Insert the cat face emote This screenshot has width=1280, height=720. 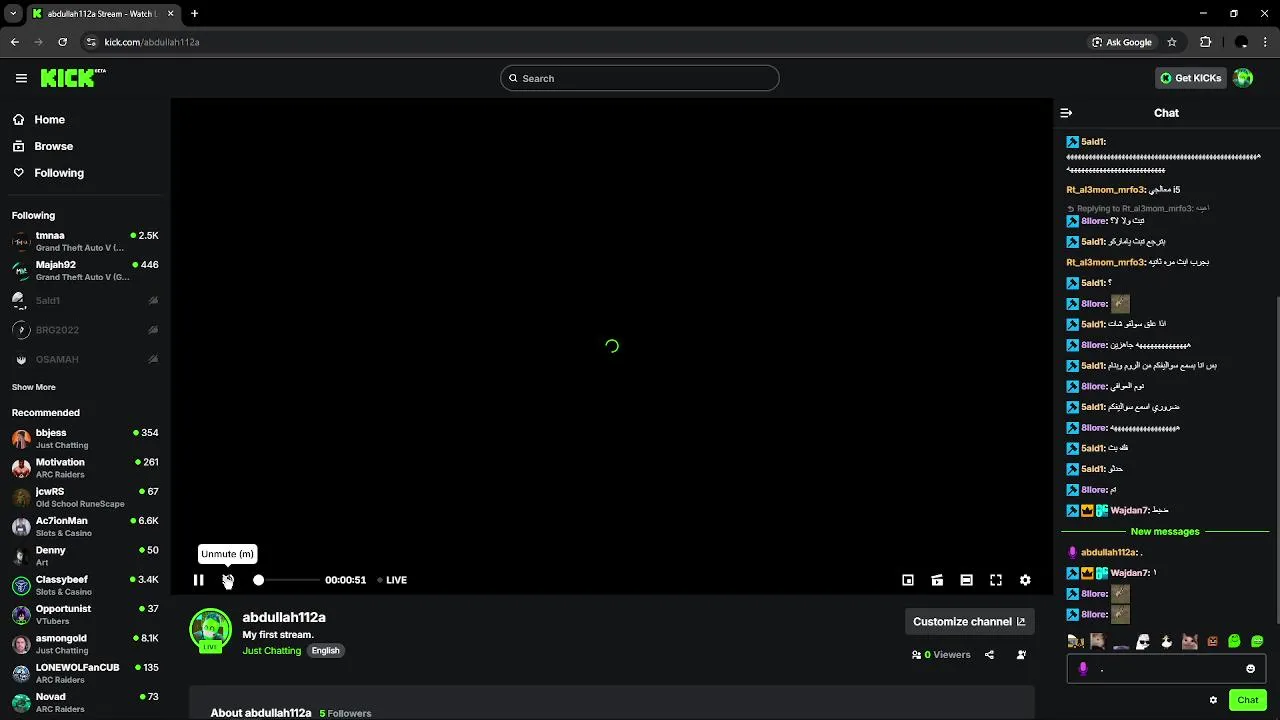point(1189,641)
